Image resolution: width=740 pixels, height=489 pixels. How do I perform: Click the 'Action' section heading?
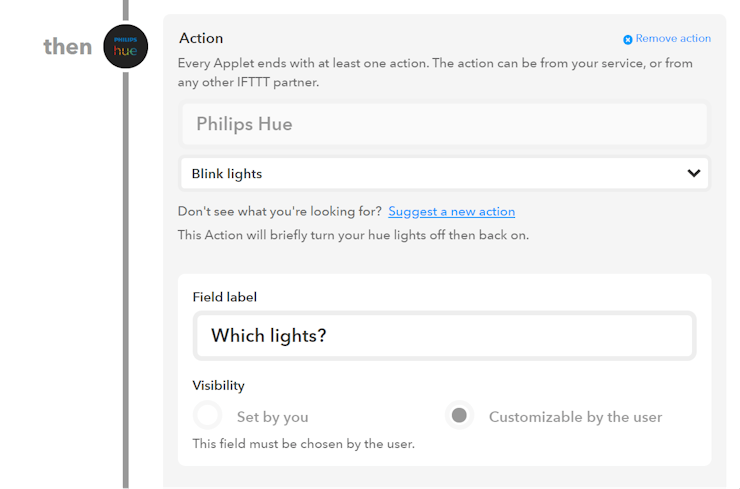pyautogui.click(x=201, y=38)
